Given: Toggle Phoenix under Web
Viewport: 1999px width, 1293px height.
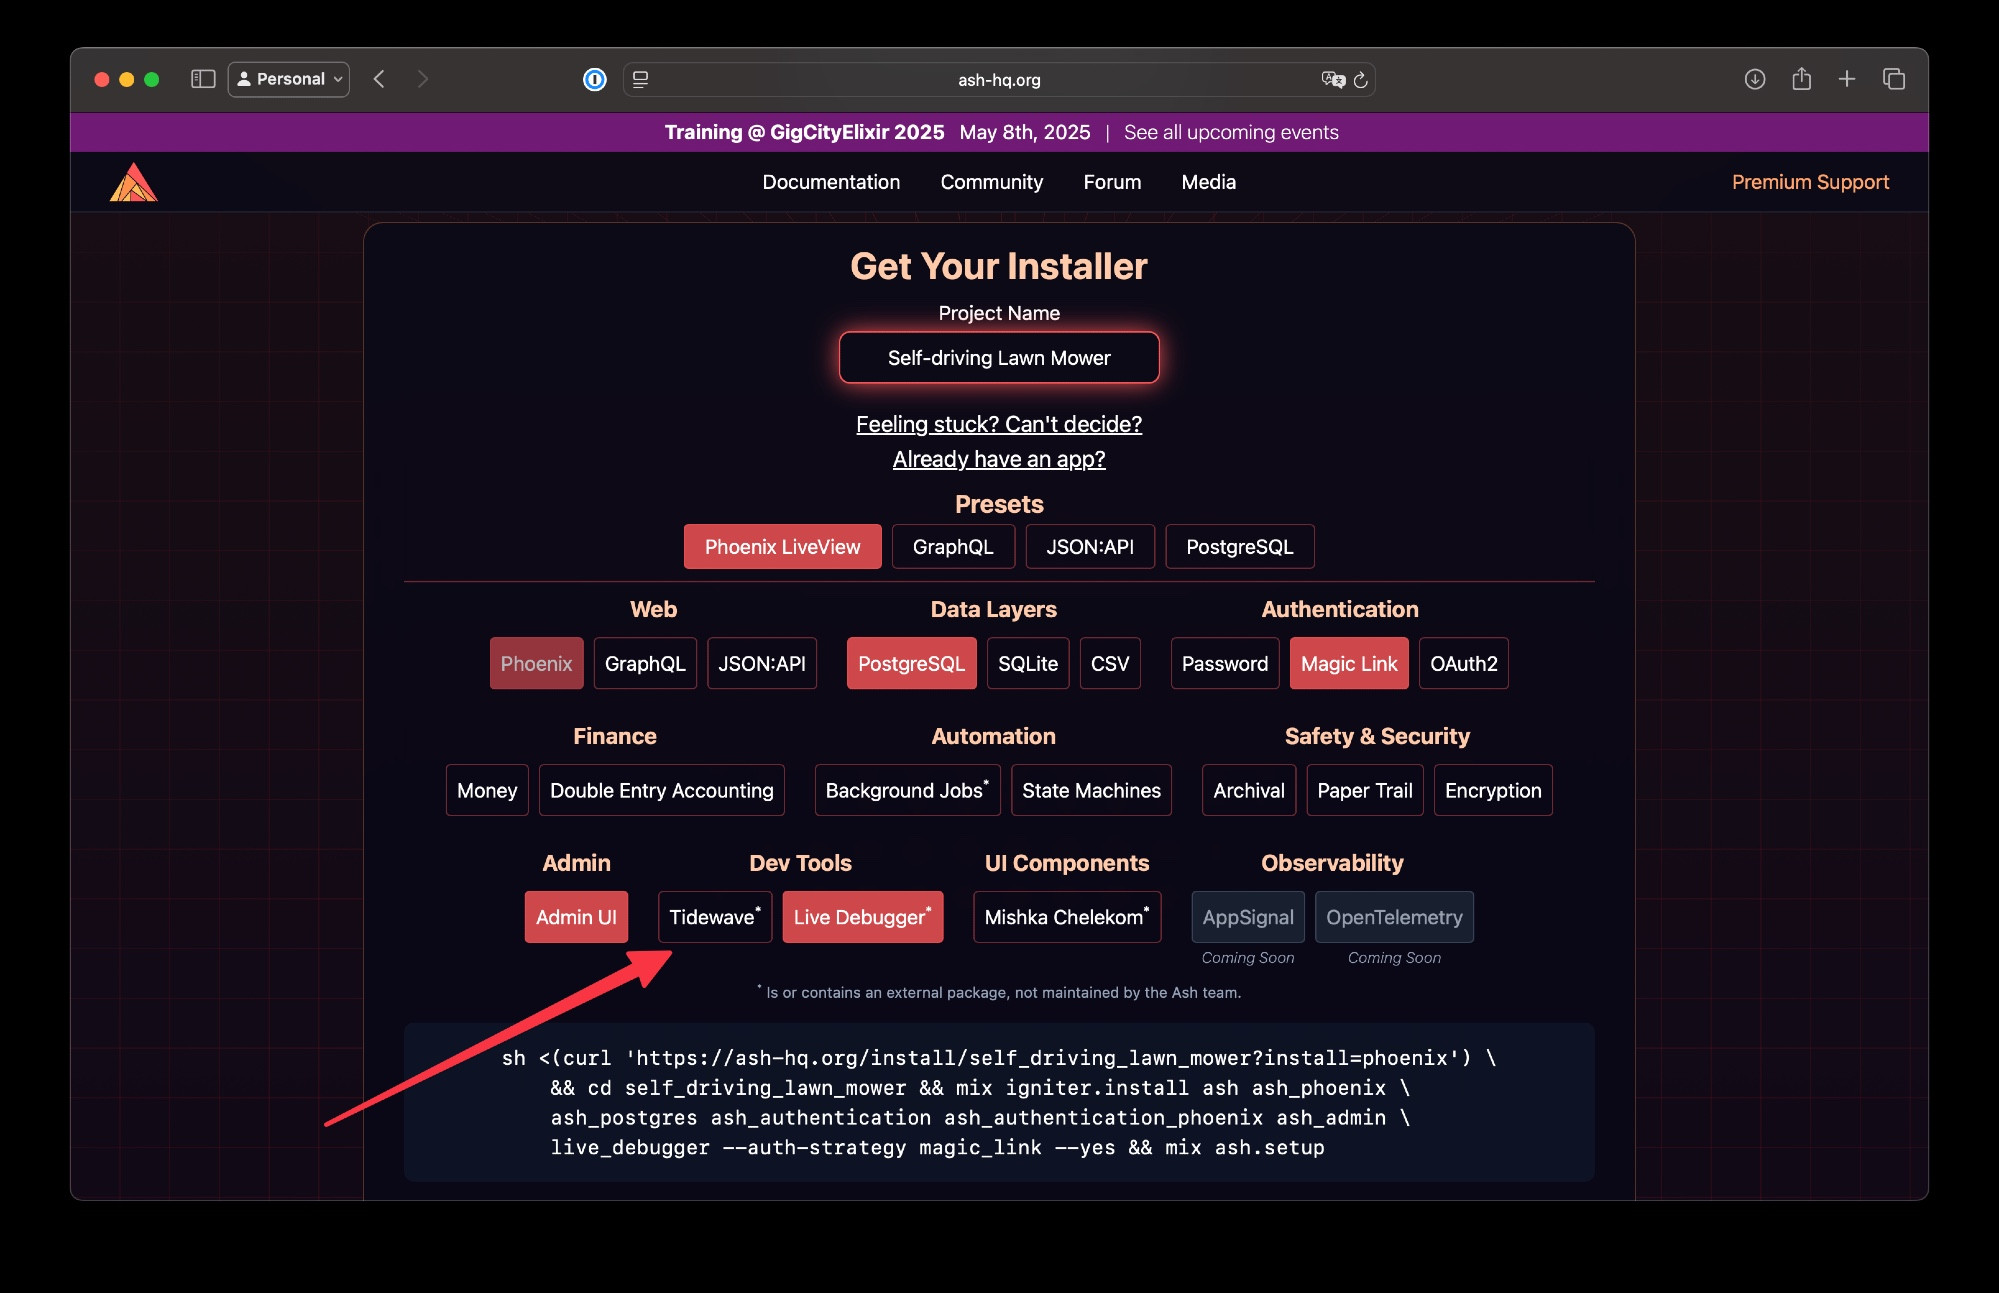Looking at the screenshot, I should (536, 663).
